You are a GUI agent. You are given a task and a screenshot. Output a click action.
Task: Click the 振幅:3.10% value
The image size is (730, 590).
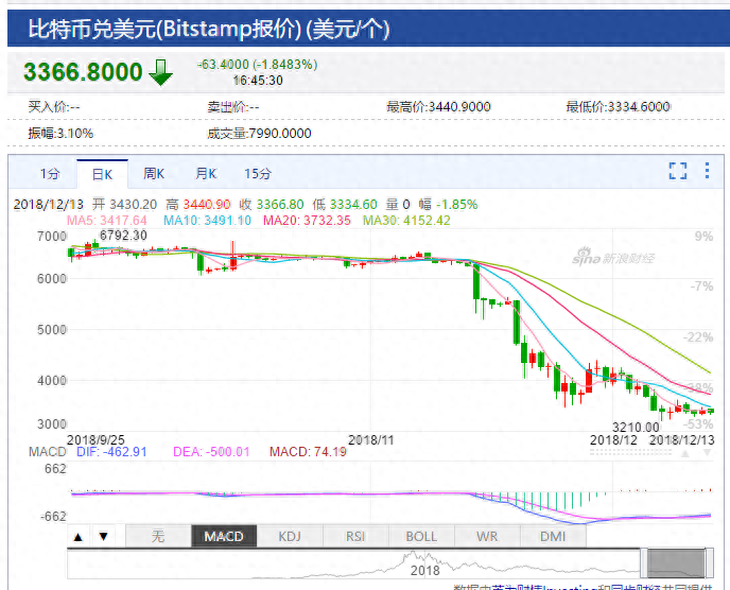(61, 134)
